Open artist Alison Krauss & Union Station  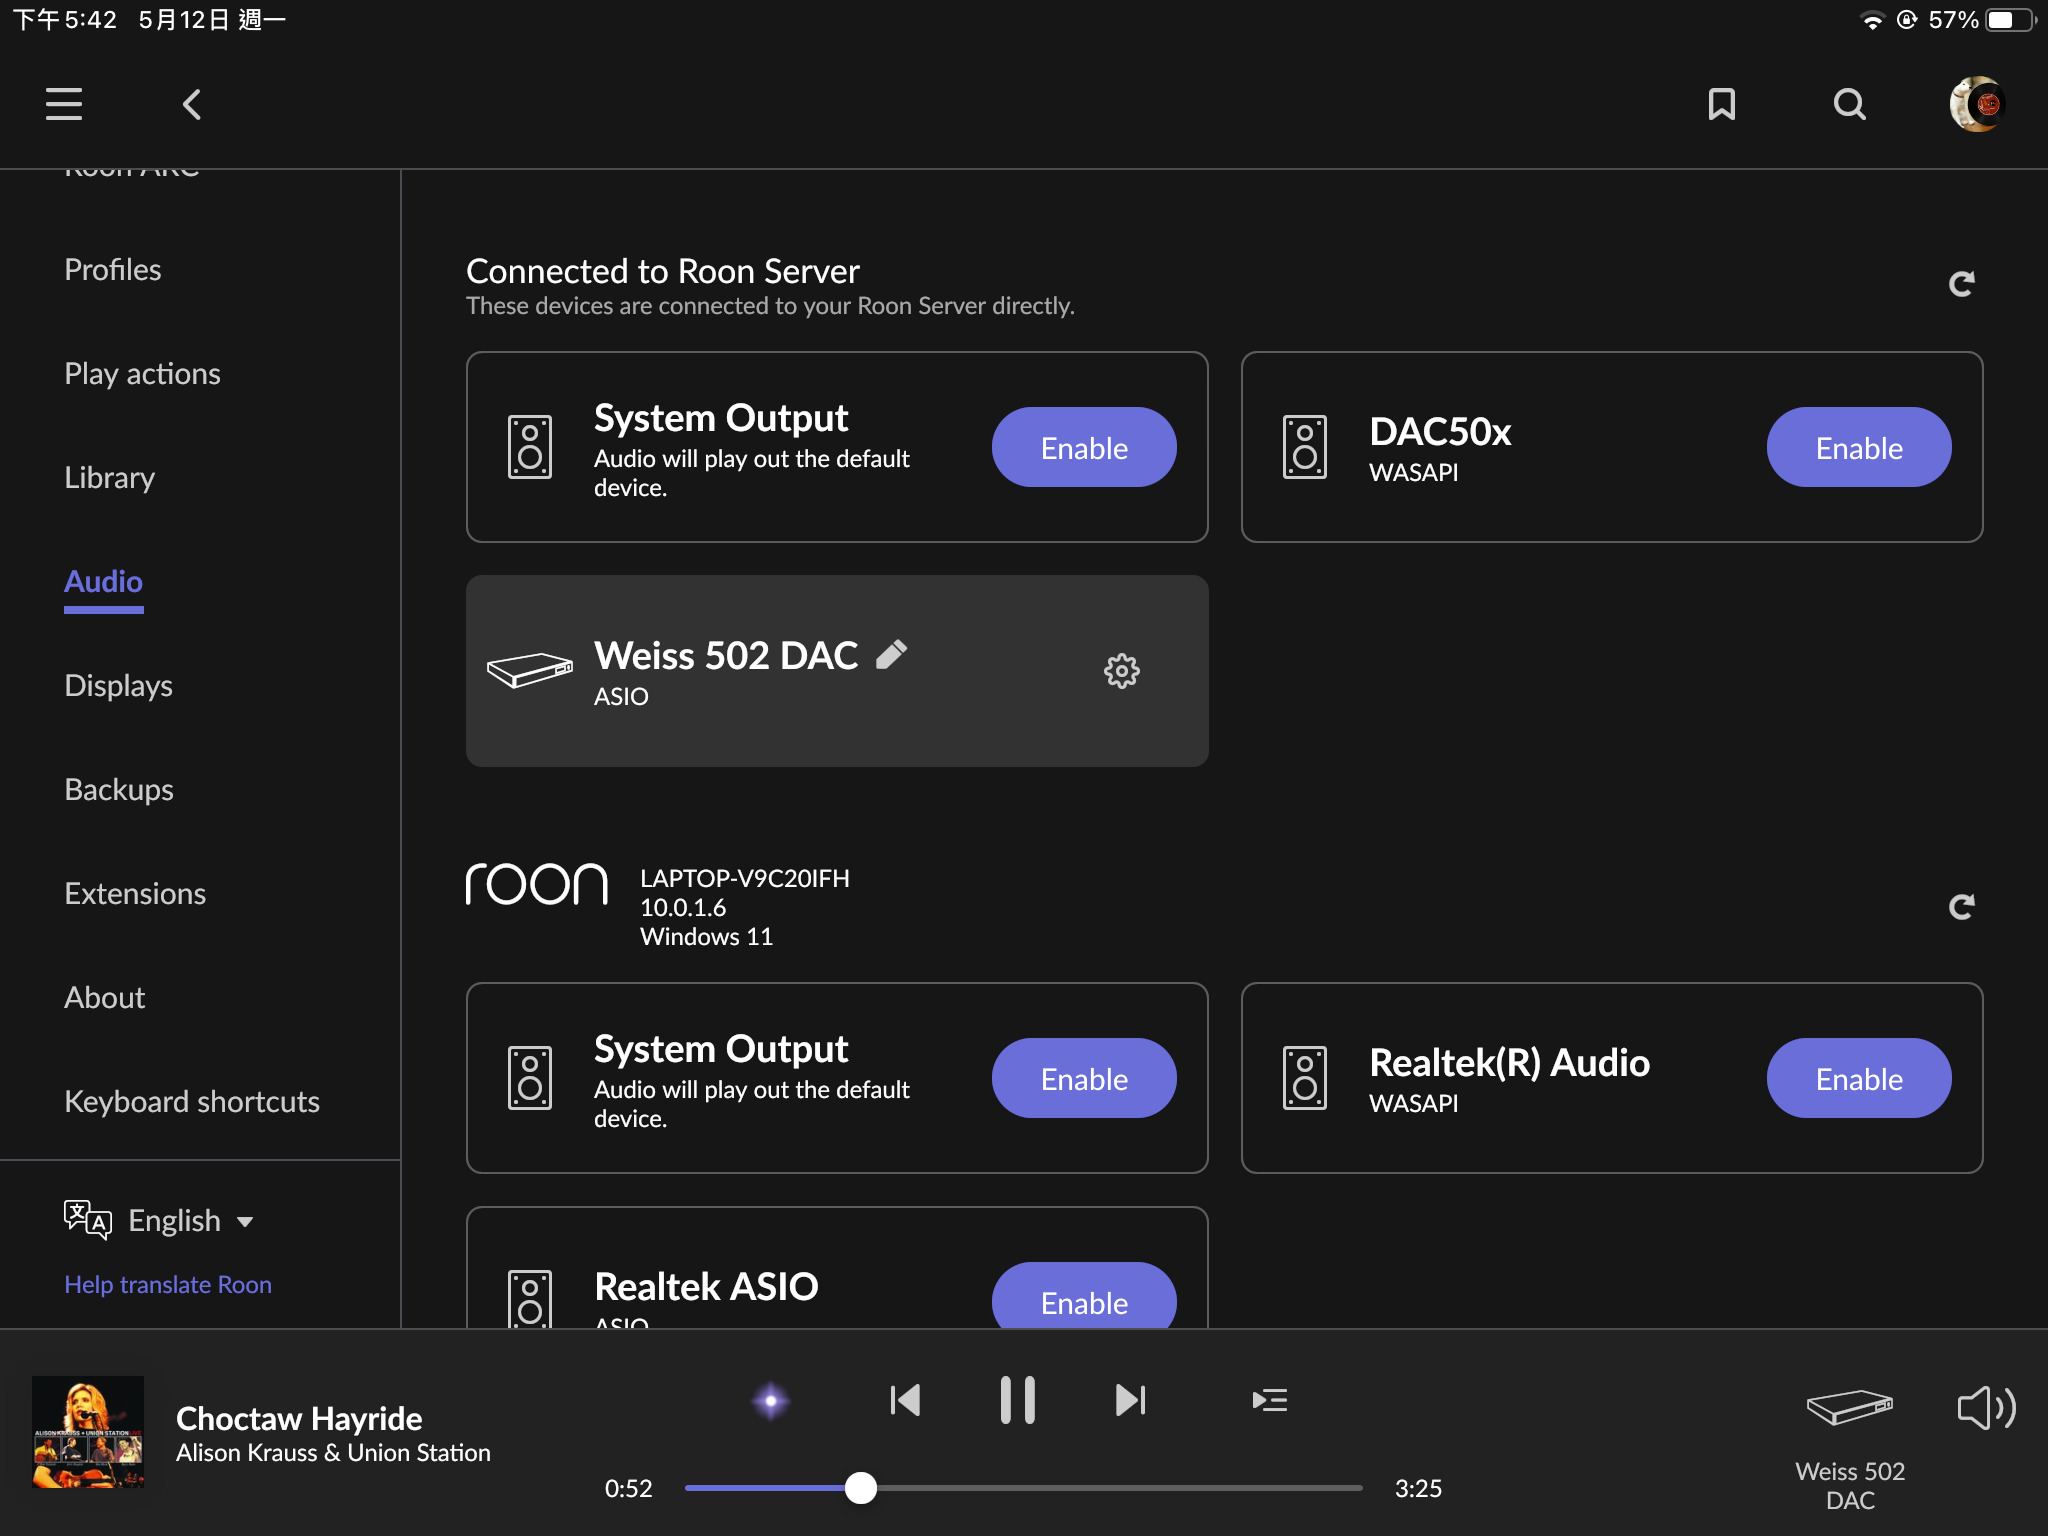[333, 1453]
